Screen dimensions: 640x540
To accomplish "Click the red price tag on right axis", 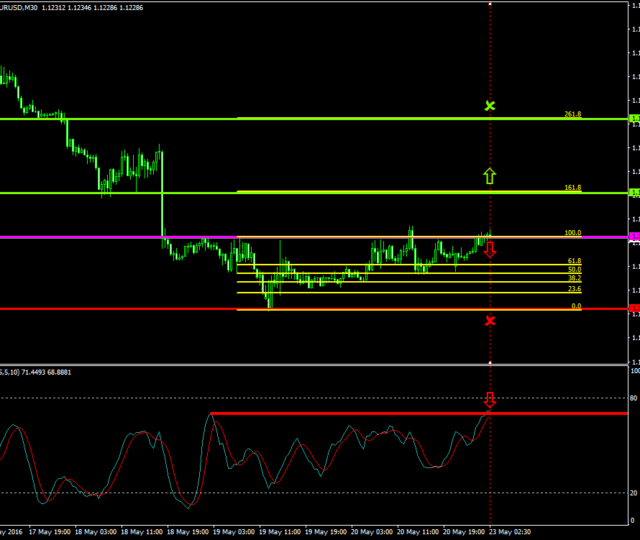I will point(634,309).
